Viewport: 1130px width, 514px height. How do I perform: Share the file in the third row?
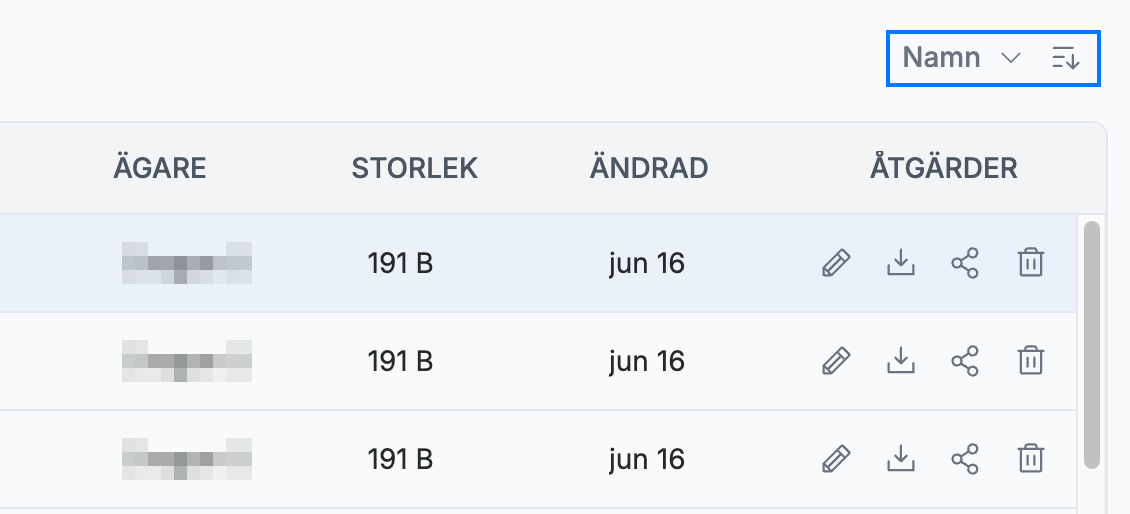point(965,458)
